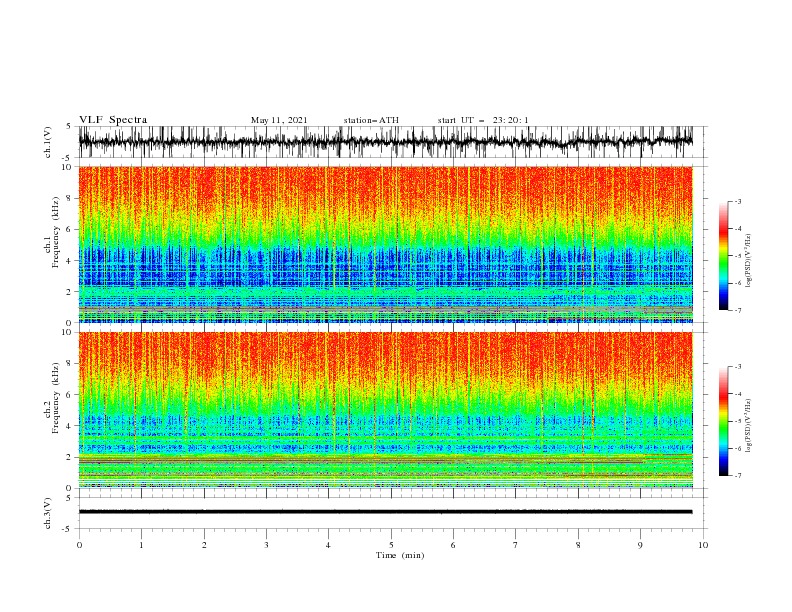
Task: Click the '5' tick on time axis
Action: click(x=391, y=545)
